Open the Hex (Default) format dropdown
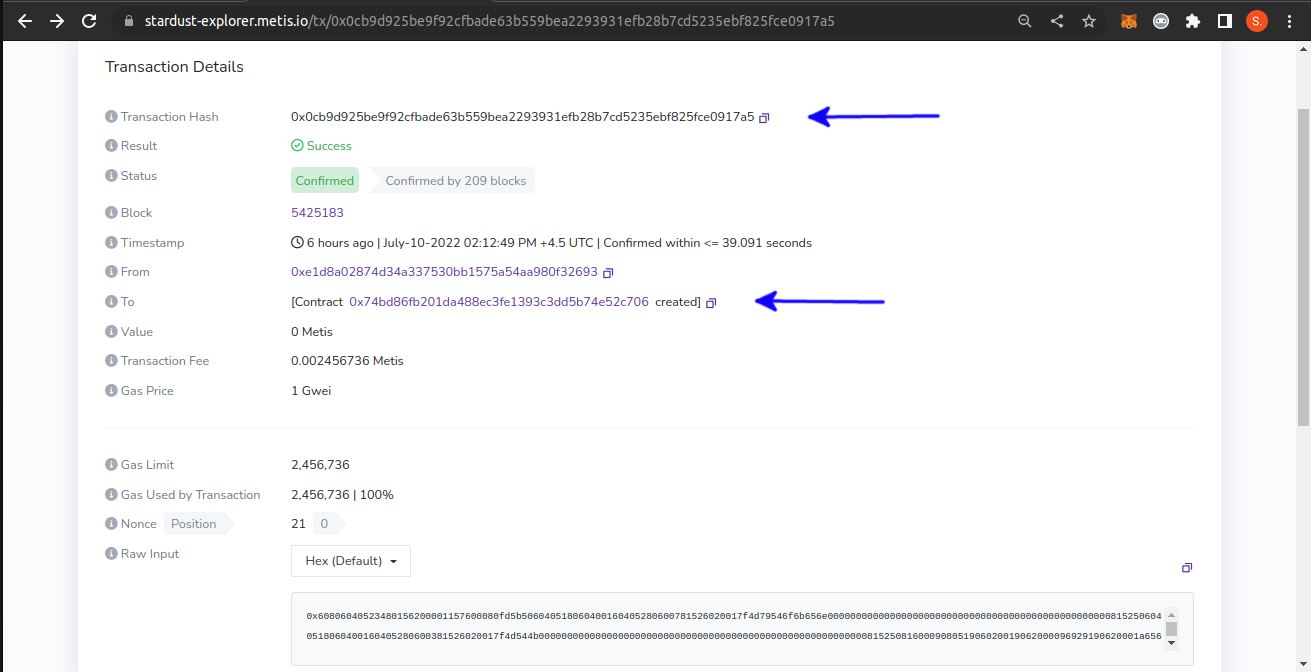Screen dimensions: 1311x672 tap(351, 561)
